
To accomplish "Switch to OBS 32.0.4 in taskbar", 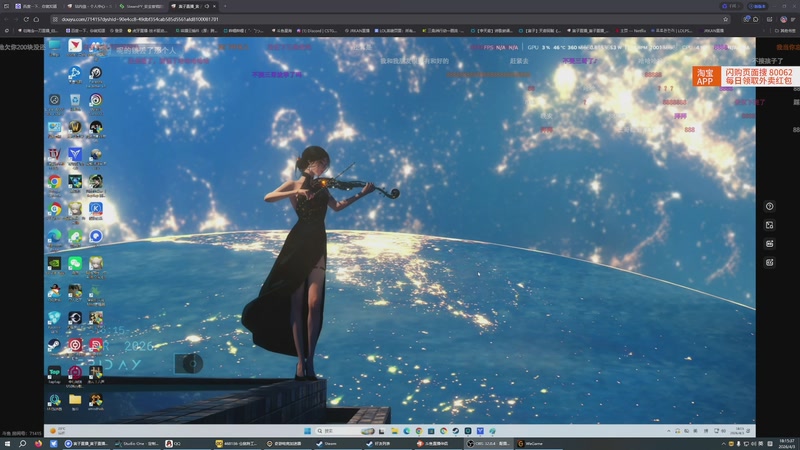I will coord(488,444).
